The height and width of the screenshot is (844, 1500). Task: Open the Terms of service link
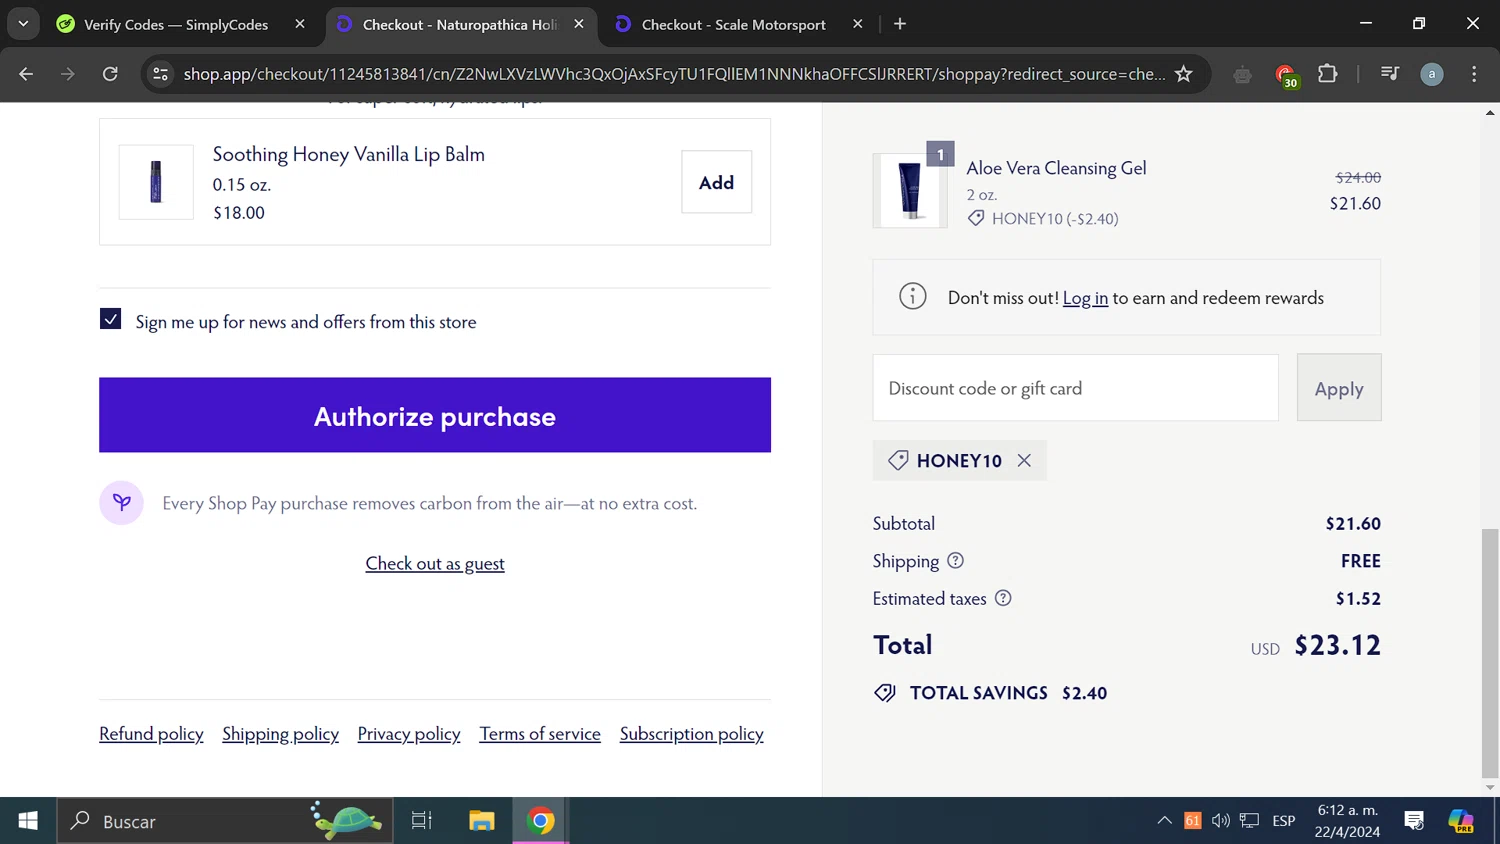[540, 734]
